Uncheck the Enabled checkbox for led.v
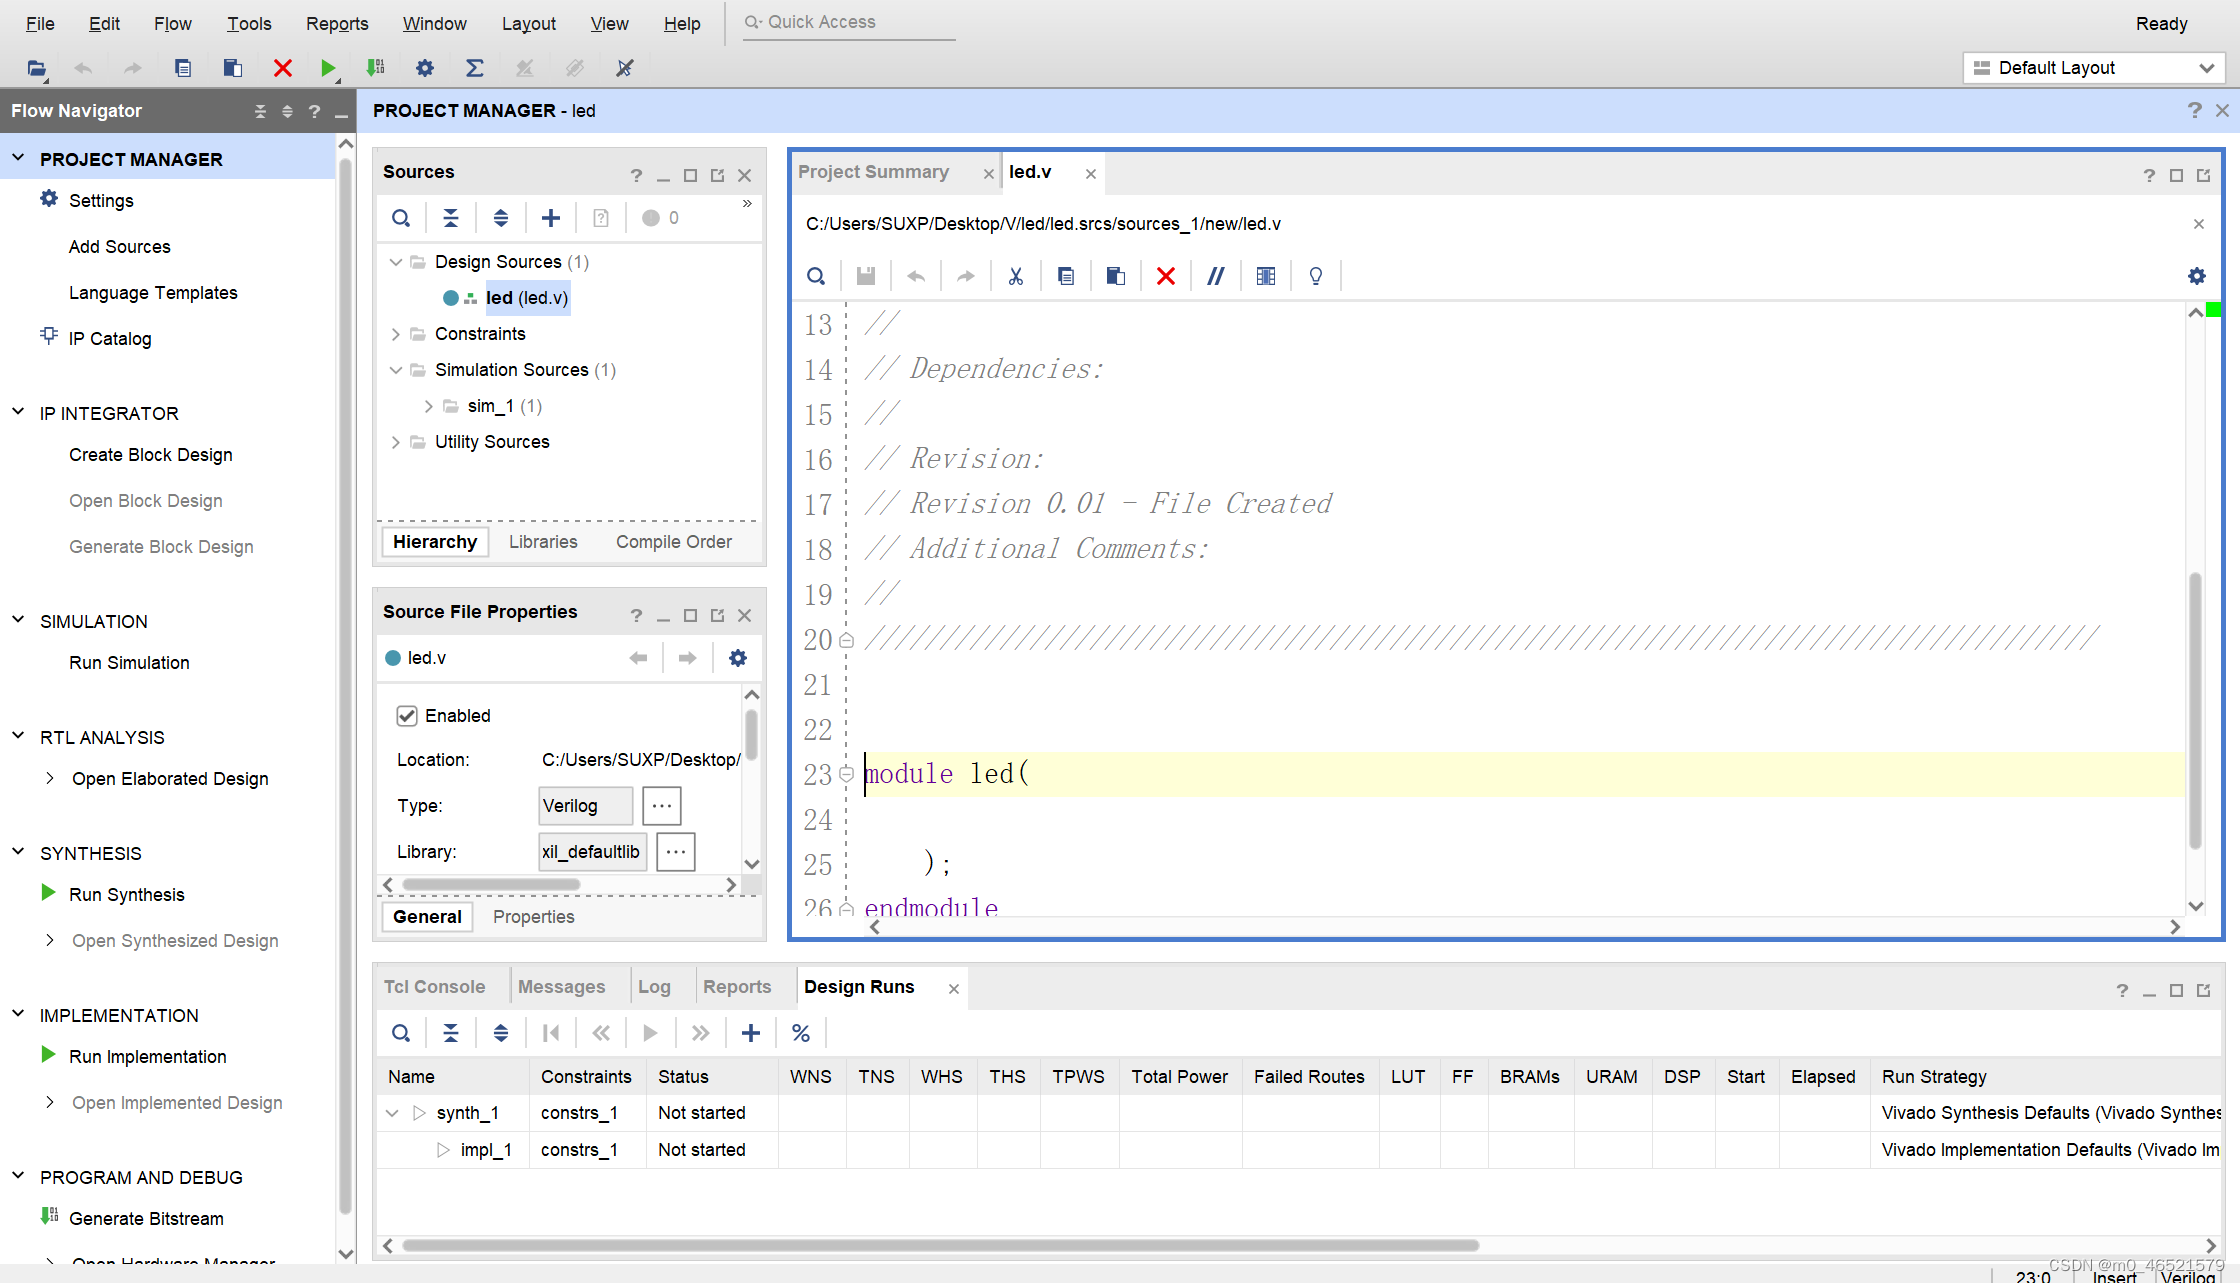The image size is (2240, 1283). [407, 716]
